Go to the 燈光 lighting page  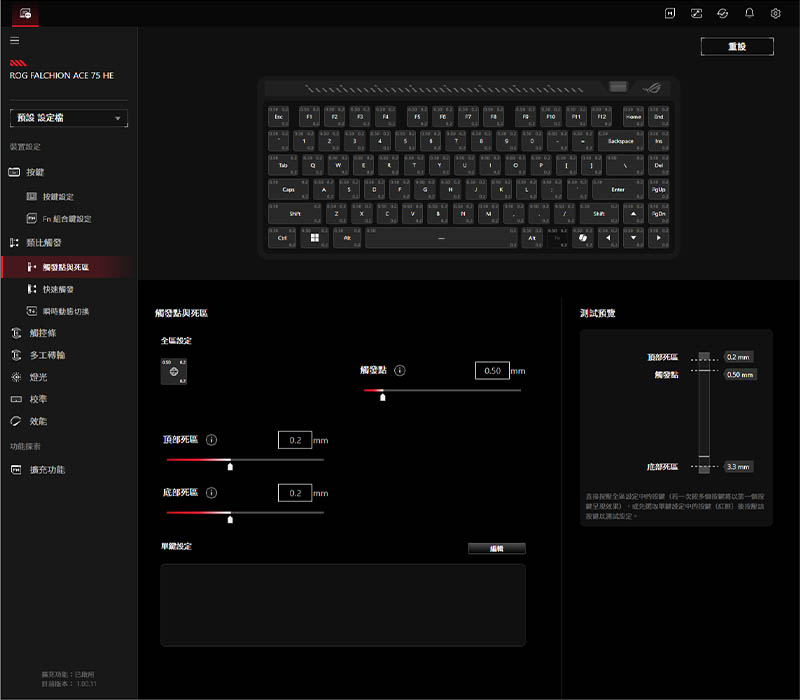point(38,377)
